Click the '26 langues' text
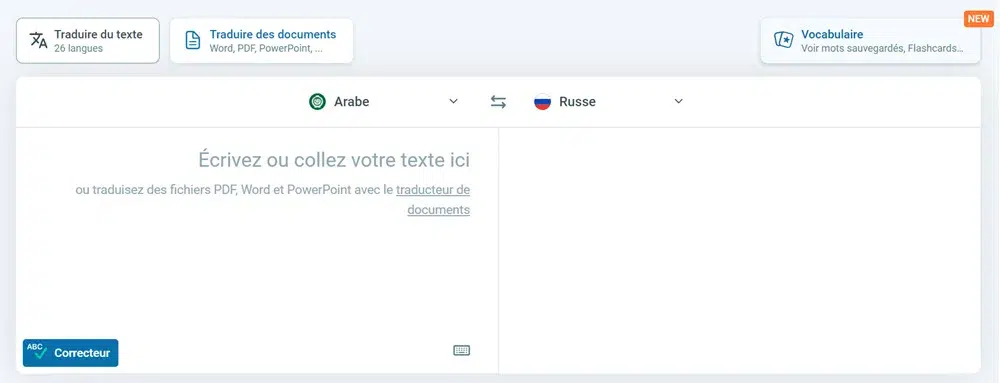Viewport: 1000px width, 383px height. [78, 48]
